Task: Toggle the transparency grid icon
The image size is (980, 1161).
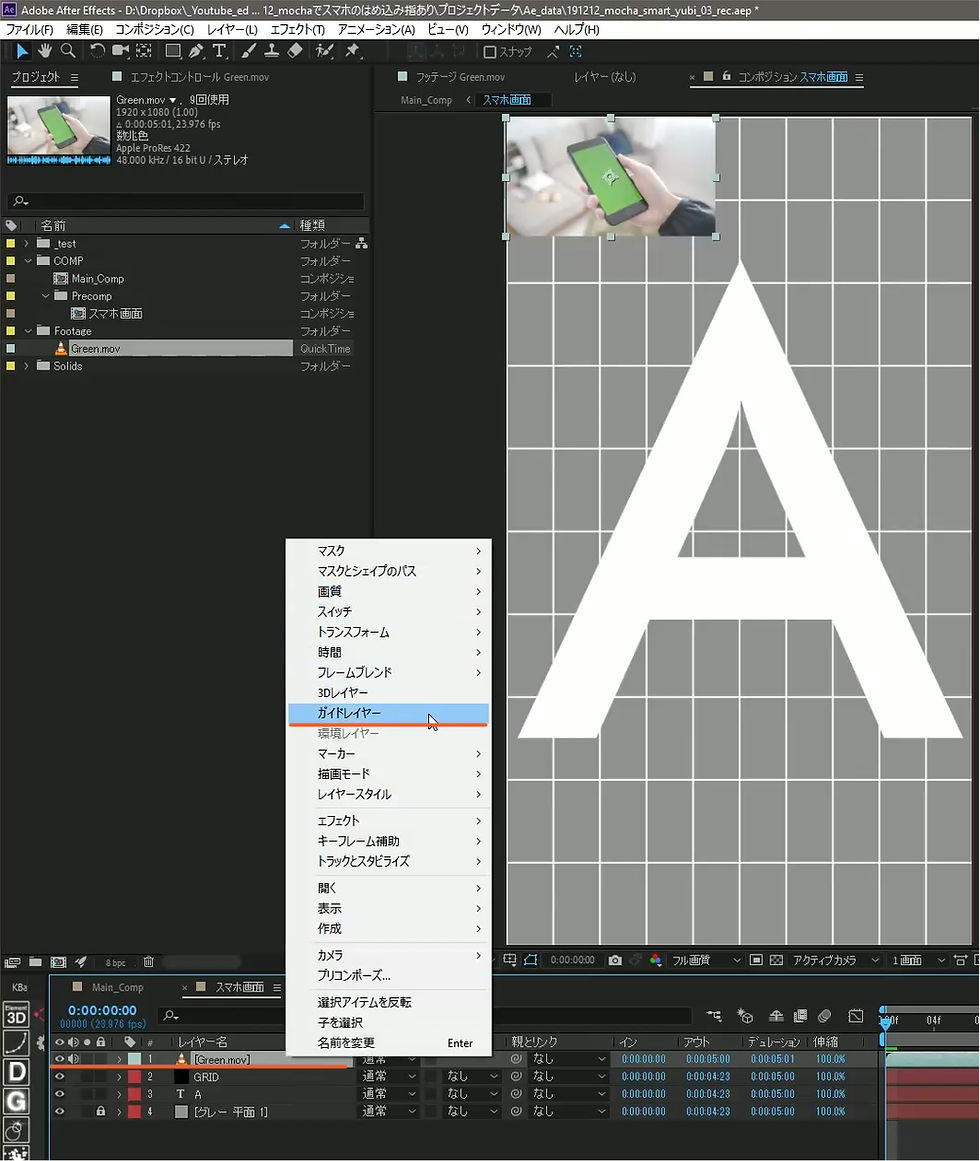Action: [776, 960]
